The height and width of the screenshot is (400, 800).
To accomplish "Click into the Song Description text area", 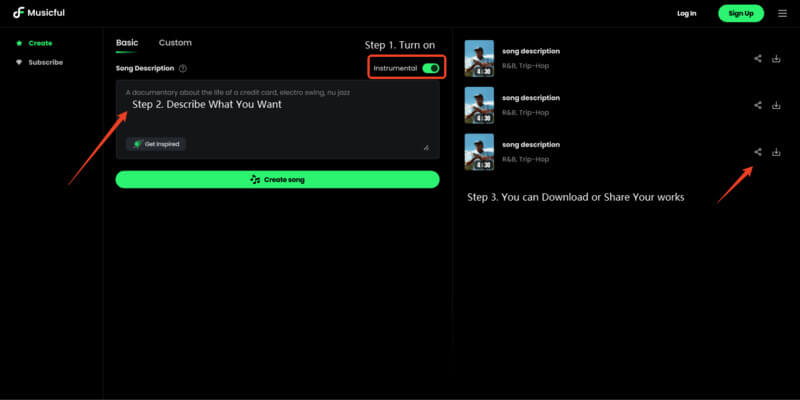I will pyautogui.click(x=278, y=119).
